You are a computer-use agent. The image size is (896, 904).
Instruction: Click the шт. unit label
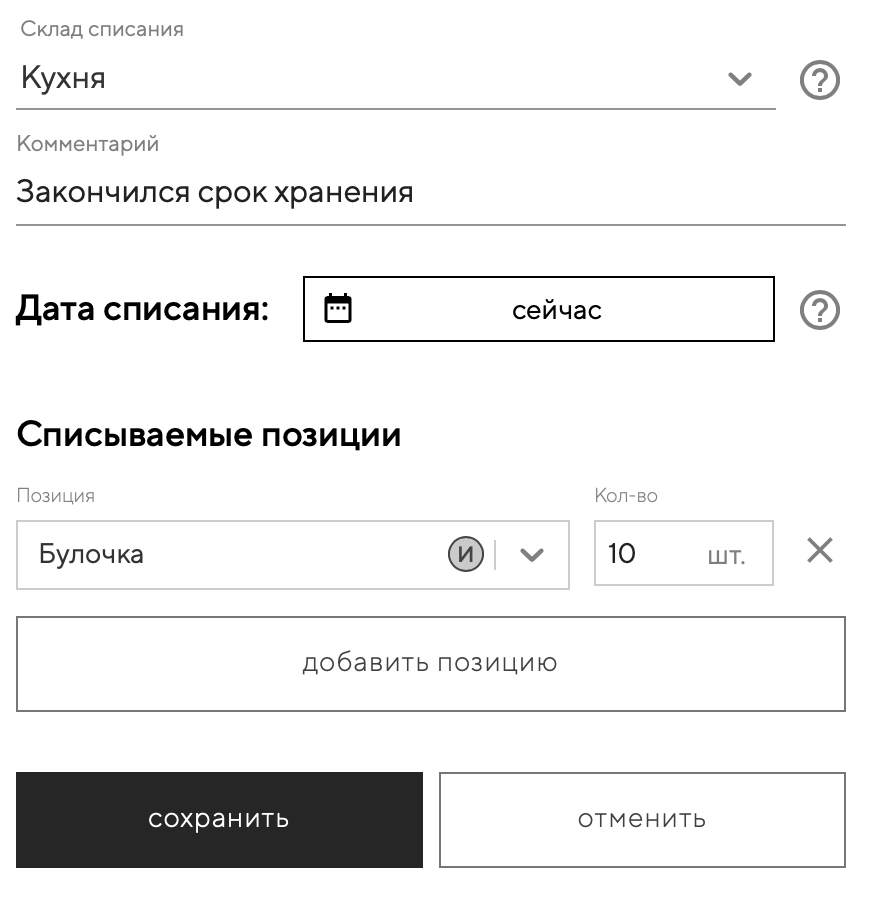point(726,555)
